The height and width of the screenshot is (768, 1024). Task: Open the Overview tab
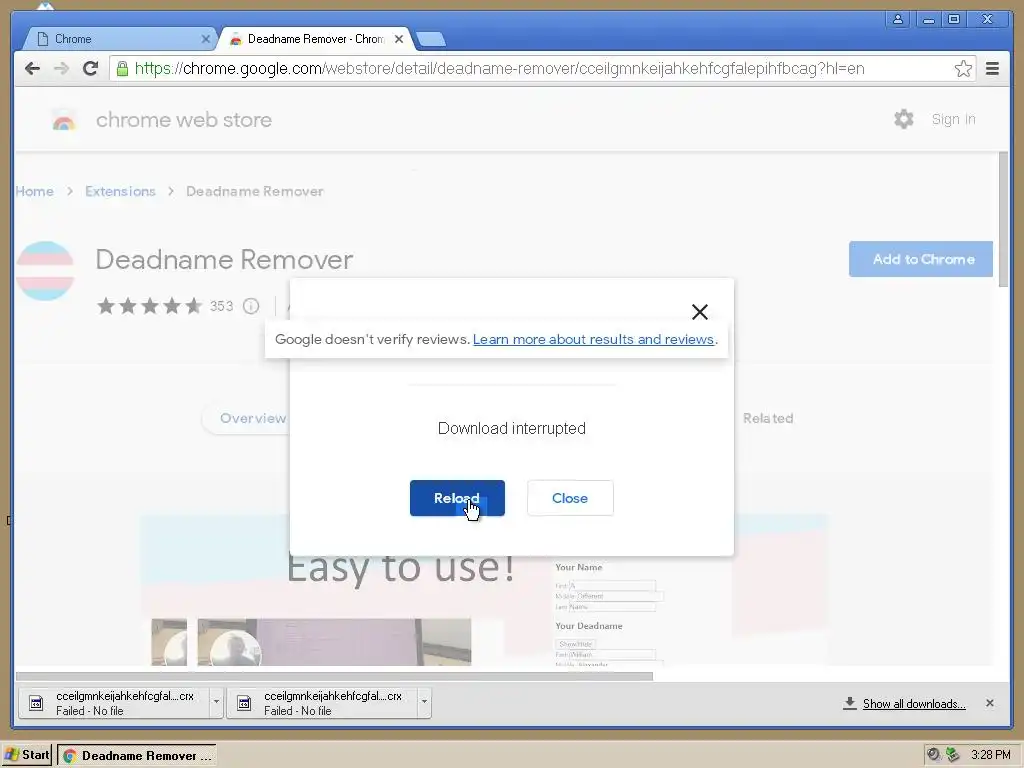pos(253,419)
